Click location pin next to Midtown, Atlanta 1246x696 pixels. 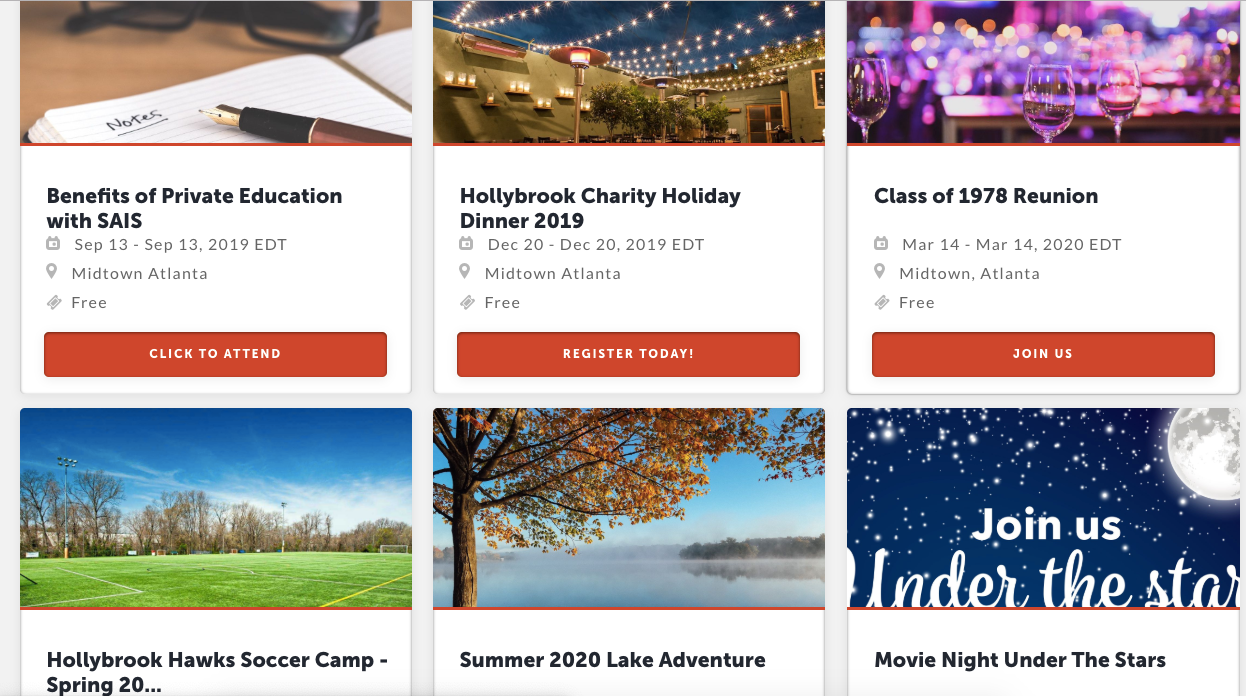(880, 272)
